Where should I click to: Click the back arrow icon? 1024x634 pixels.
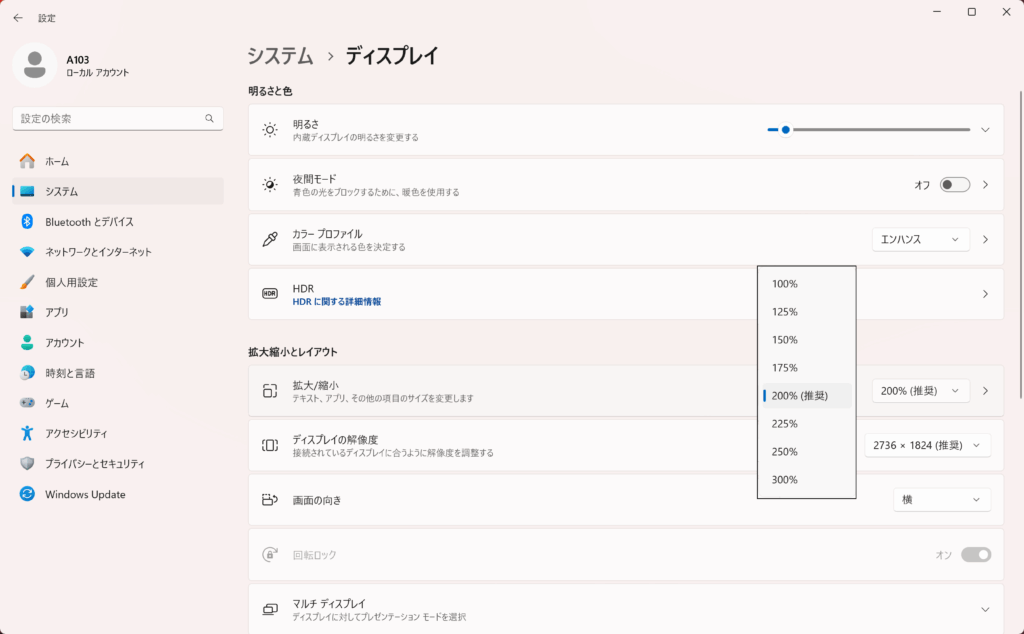pyautogui.click(x=18, y=18)
